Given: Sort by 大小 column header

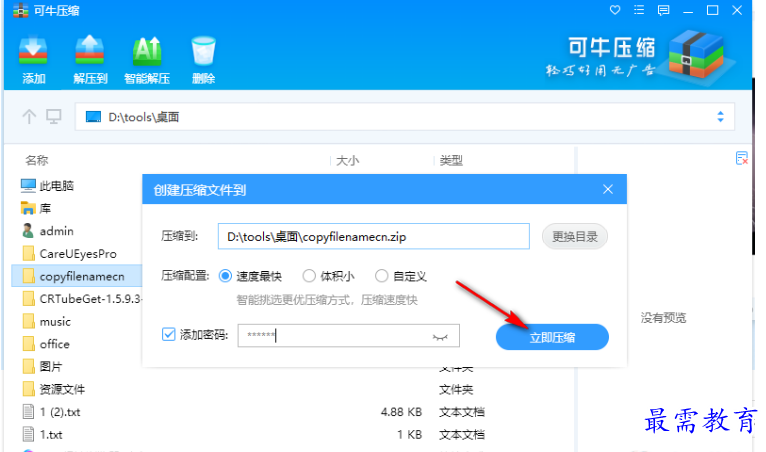Looking at the screenshot, I should click(347, 160).
